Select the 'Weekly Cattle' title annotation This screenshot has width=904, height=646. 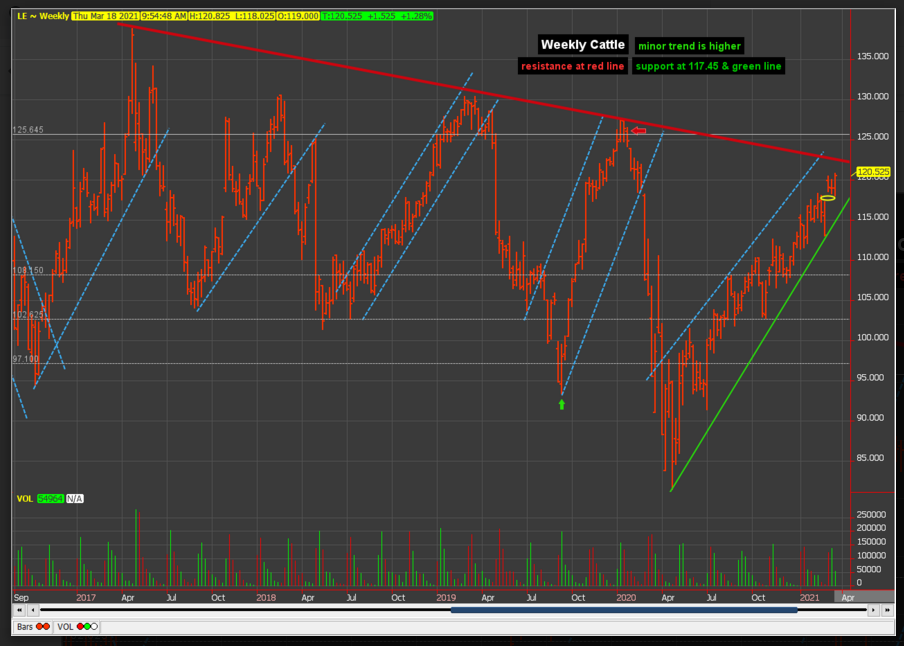coord(583,45)
